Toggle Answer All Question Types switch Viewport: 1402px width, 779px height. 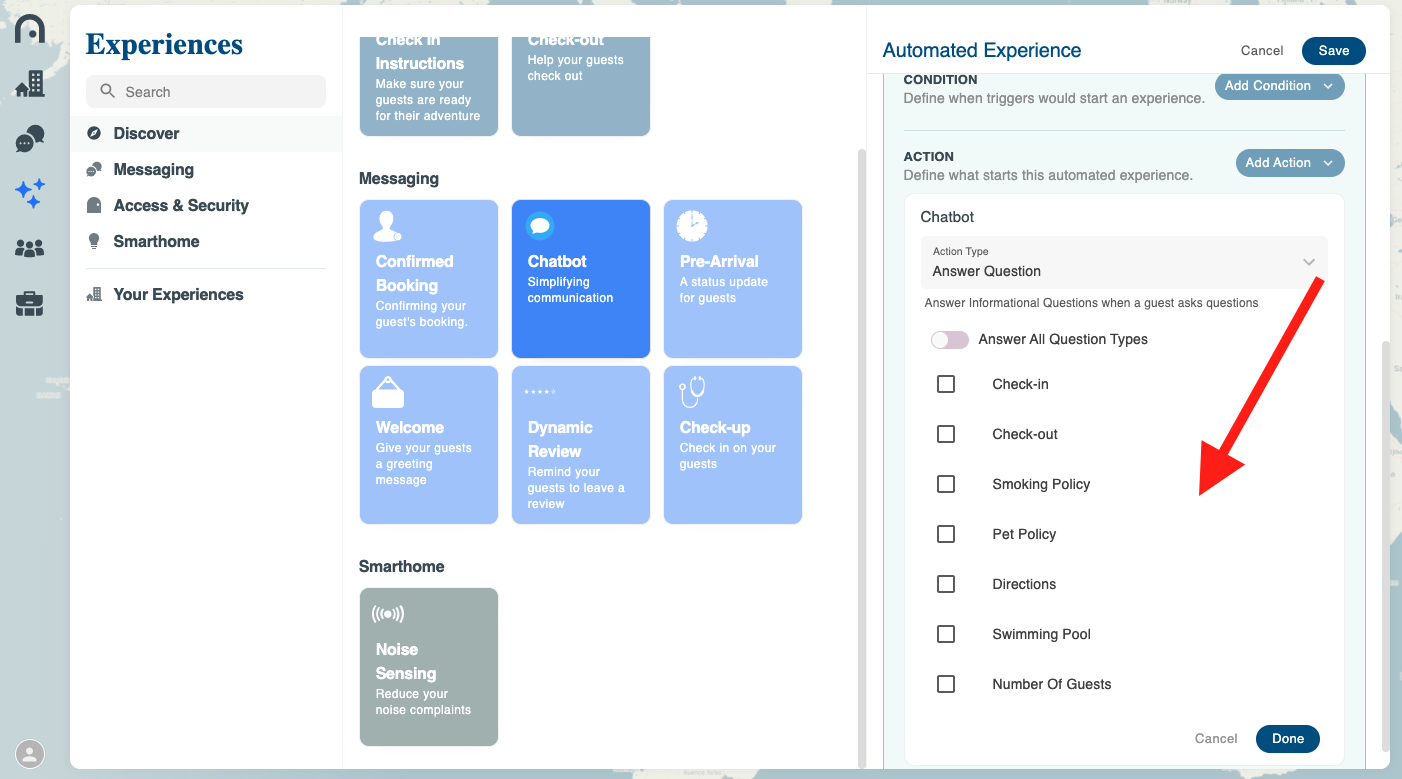pos(949,340)
